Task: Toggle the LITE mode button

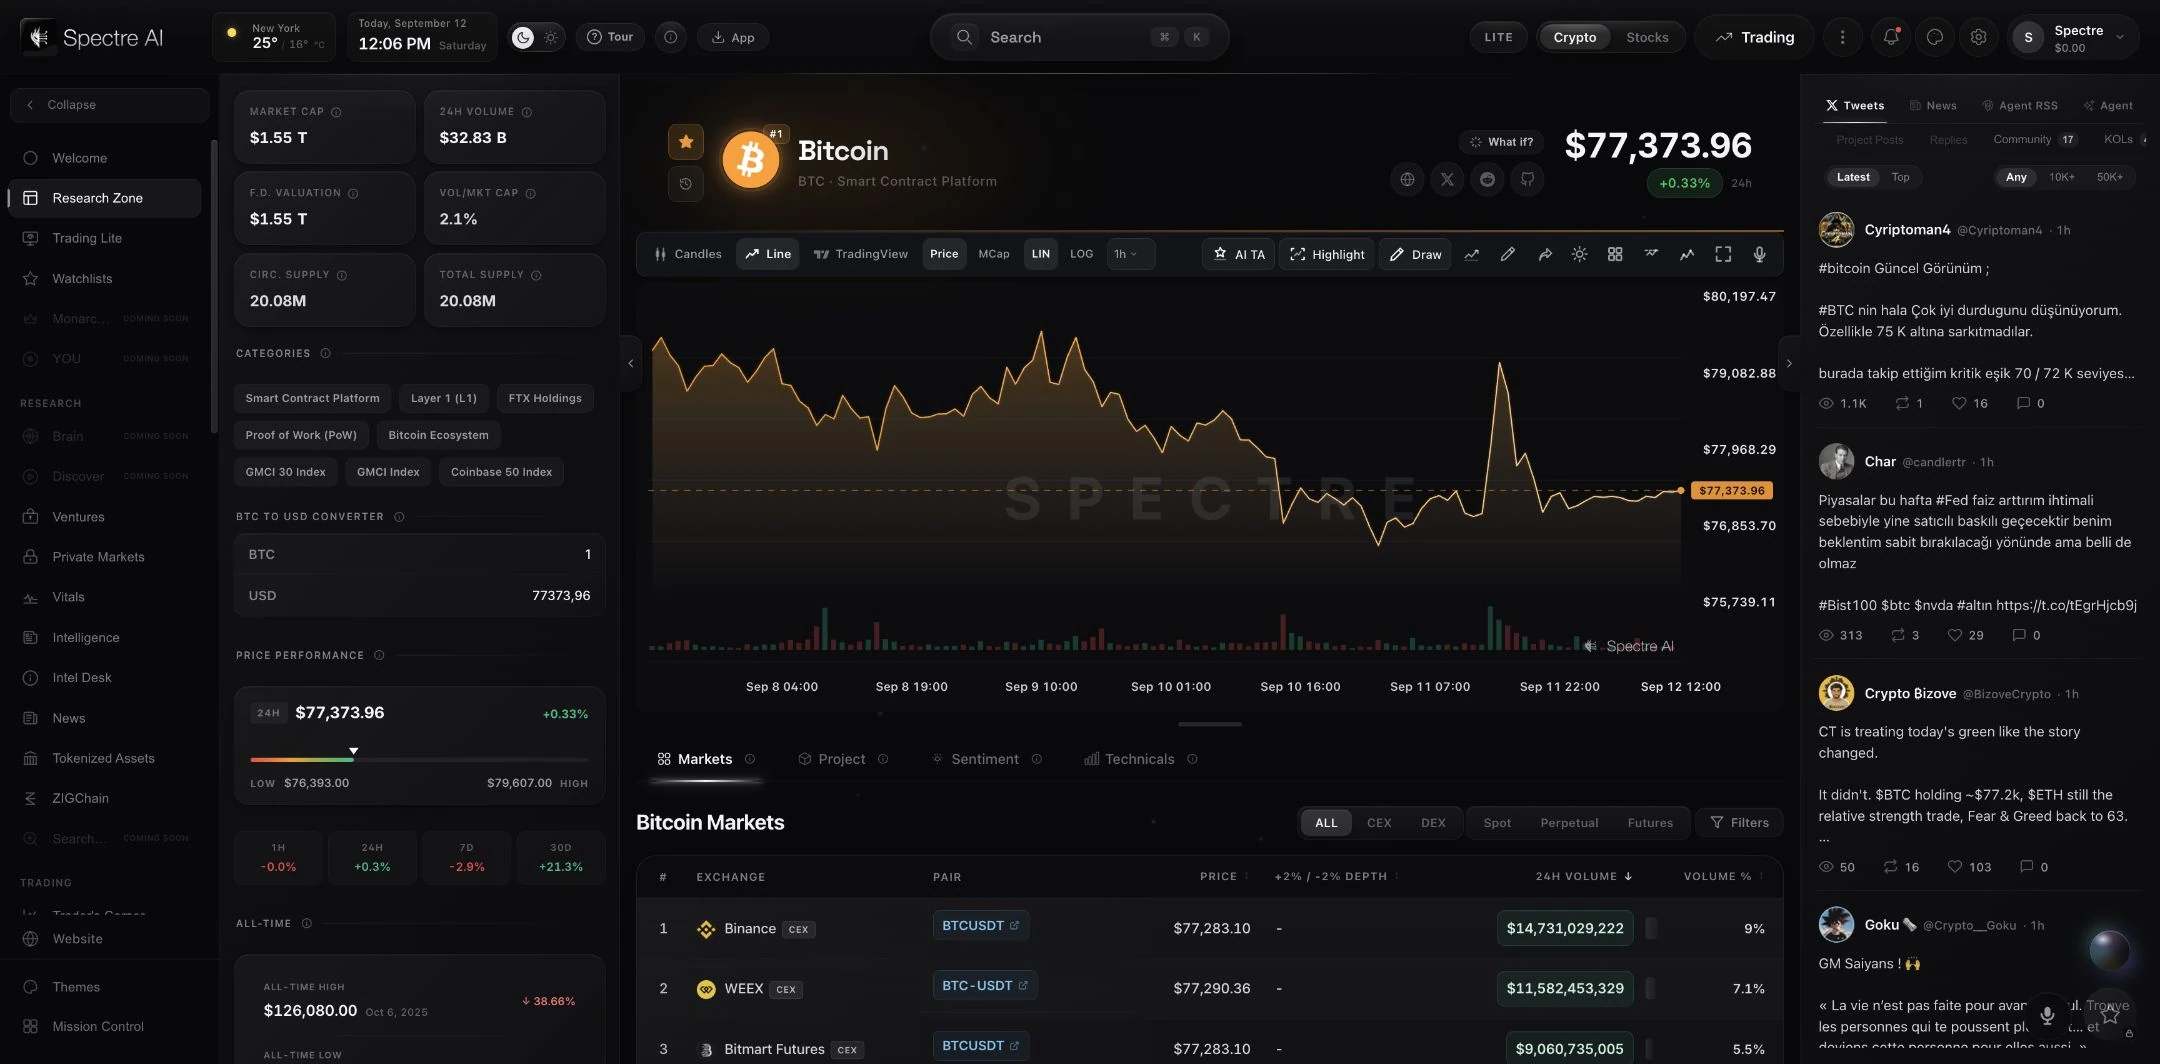Action: (1498, 37)
